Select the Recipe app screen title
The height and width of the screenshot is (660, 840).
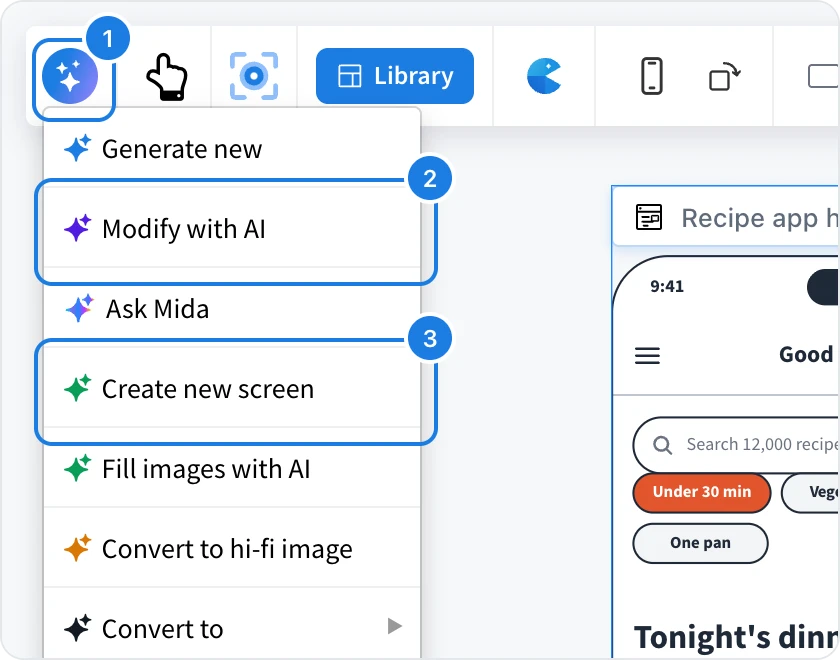pyautogui.click(x=760, y=218)
